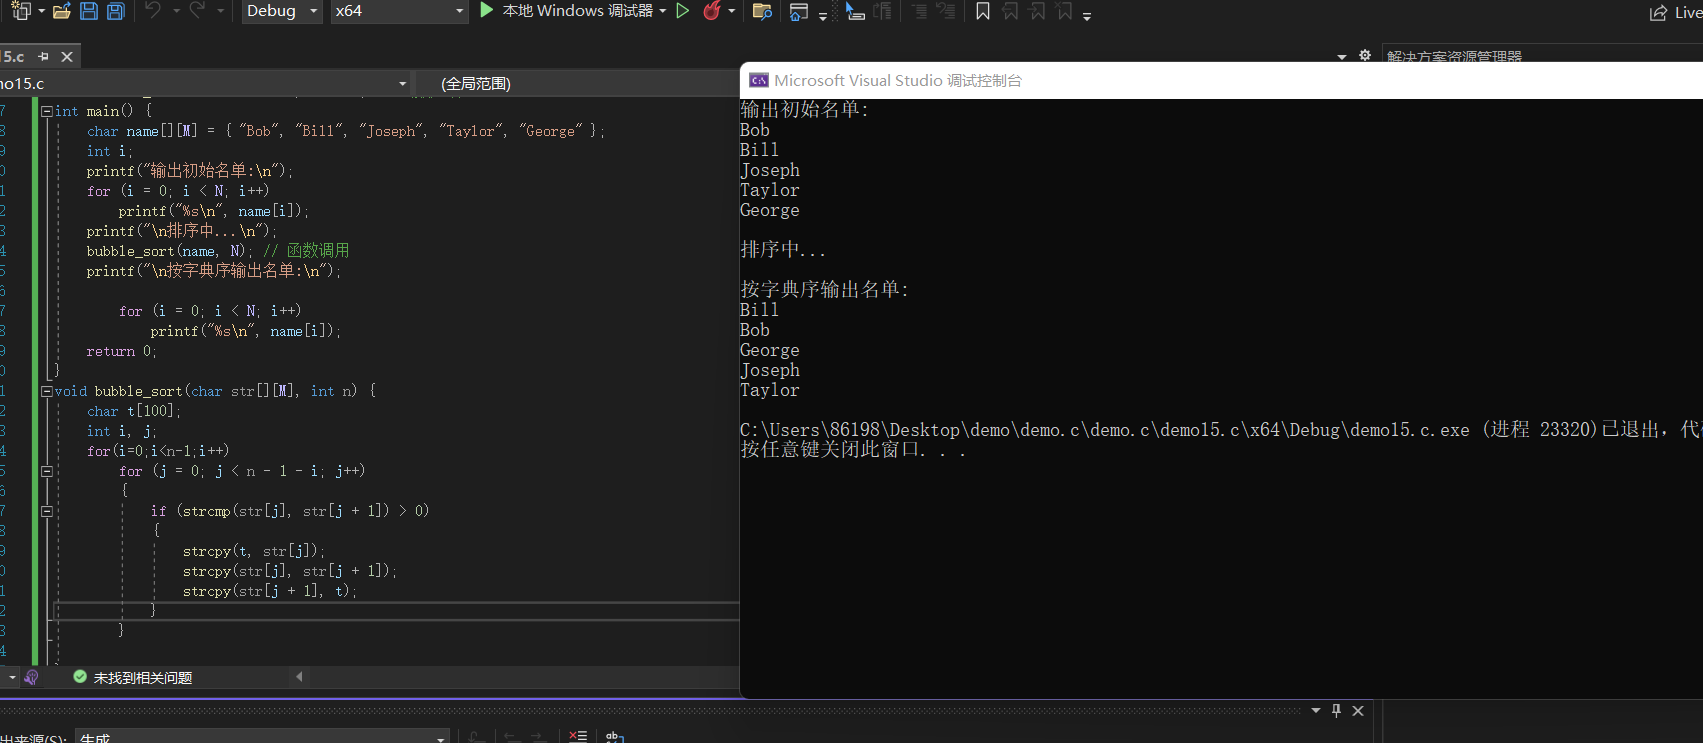Redo the last undone edit

(x=197, y=11)
